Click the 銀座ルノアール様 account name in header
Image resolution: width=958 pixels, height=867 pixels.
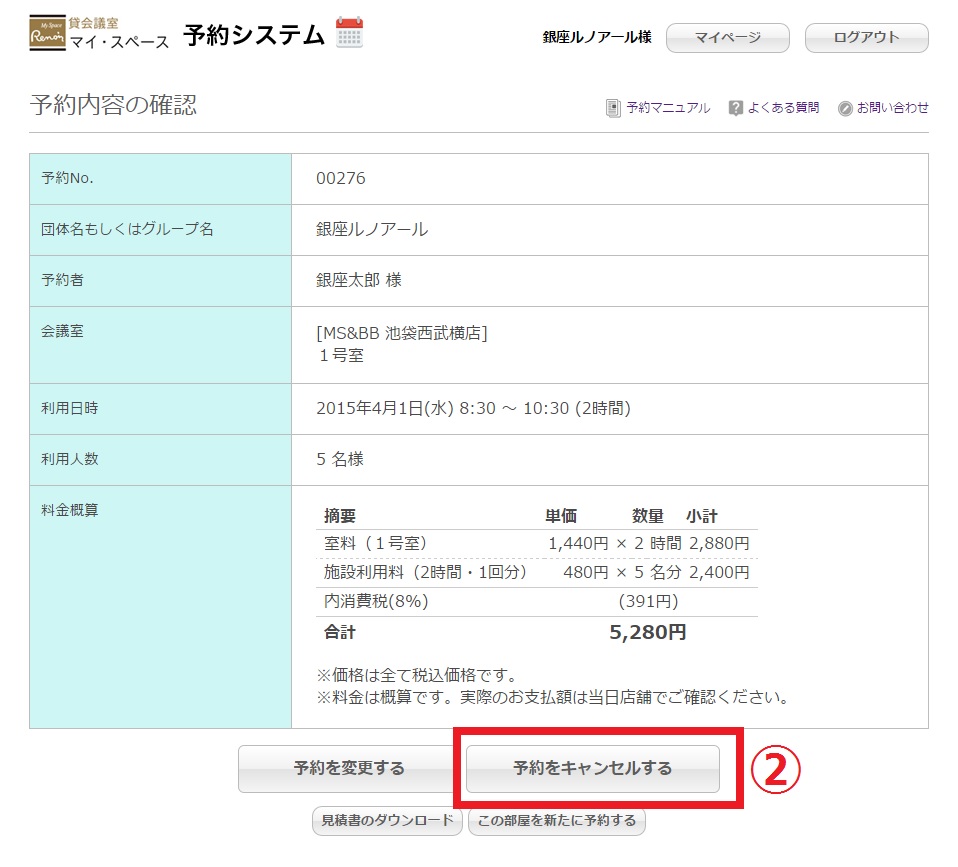coord(596,37)
